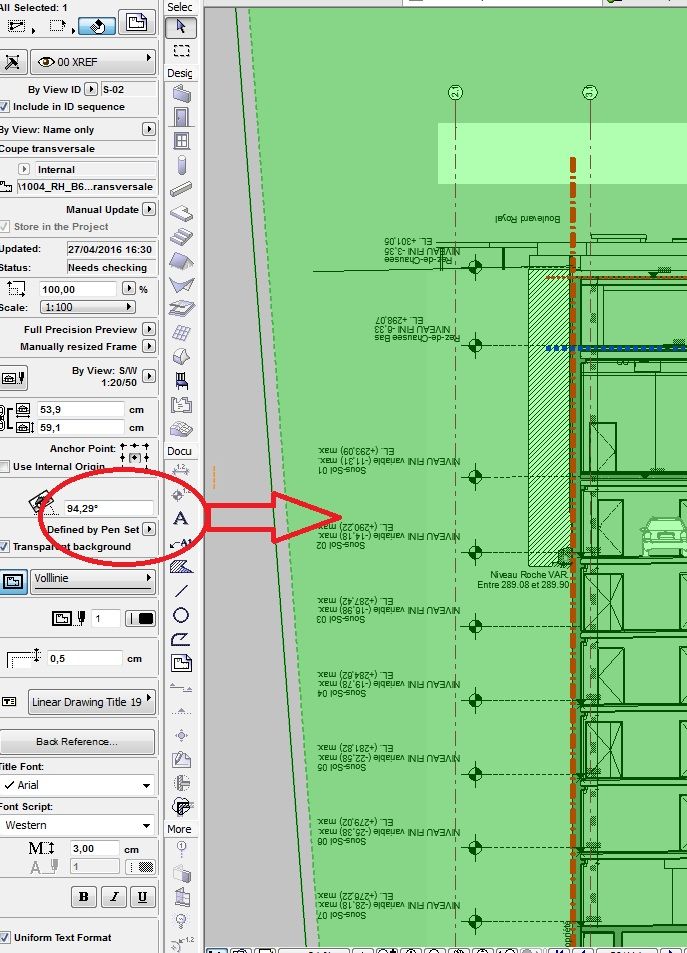Select the Worksheet tool
The width and height of the screenshot is (687, 953).
(181, 759)
